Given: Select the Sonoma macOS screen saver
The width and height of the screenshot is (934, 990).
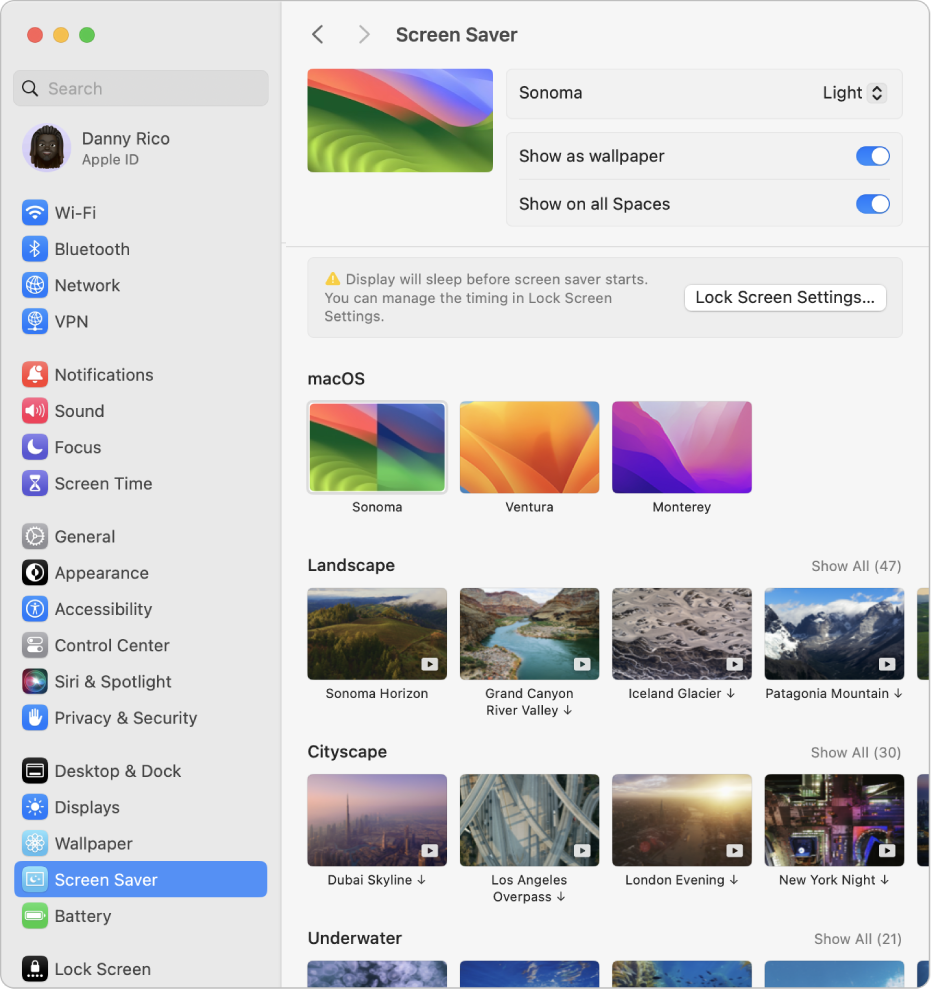Looking at the screenshot, I should pyautogui.click(x=377, y=447).
